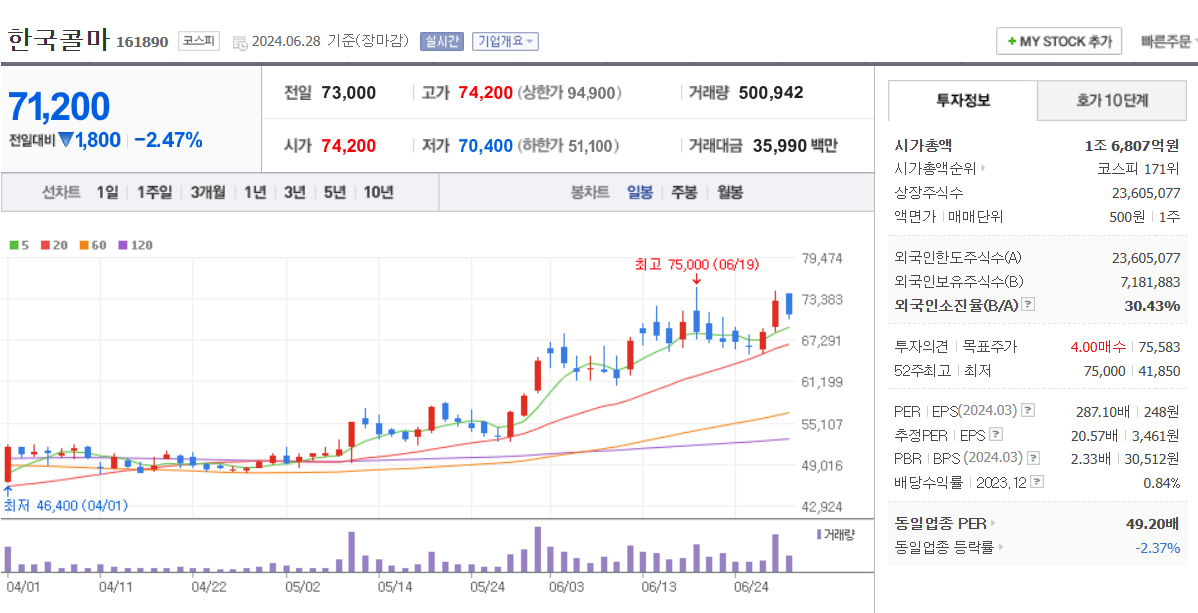Screen dimensions: 1198x613
Task: Select the 일봉 candlestick chart
Action: pyautogui.click(x=640, y=193)
